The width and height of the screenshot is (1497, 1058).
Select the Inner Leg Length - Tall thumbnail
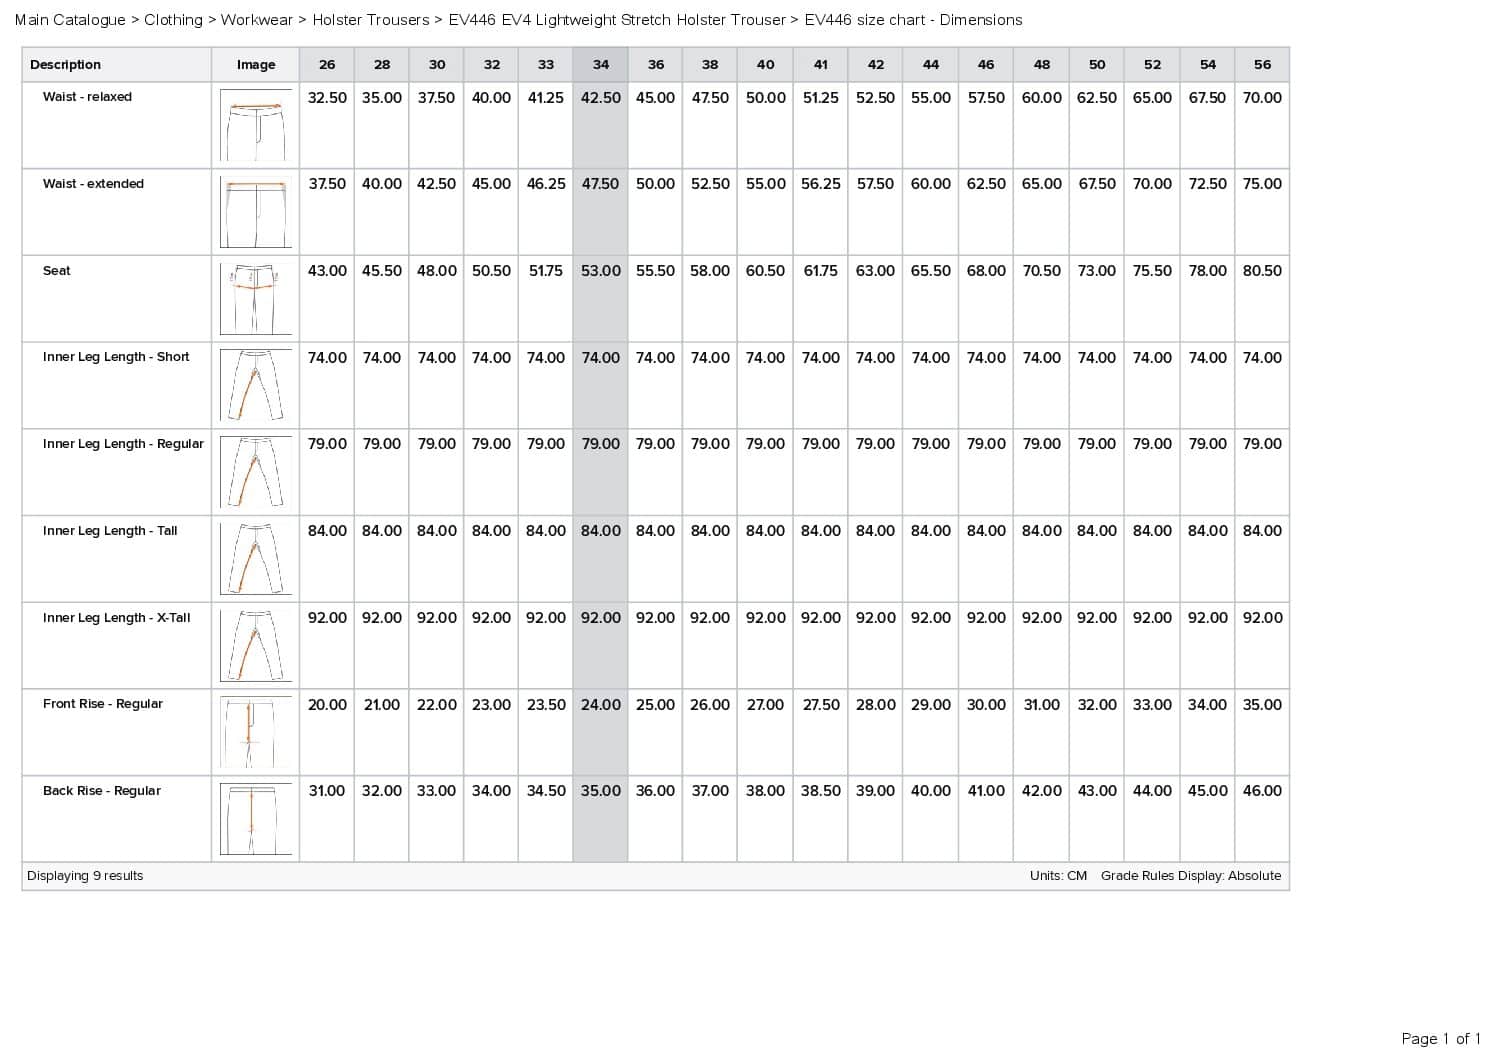(x=256, y=560)
